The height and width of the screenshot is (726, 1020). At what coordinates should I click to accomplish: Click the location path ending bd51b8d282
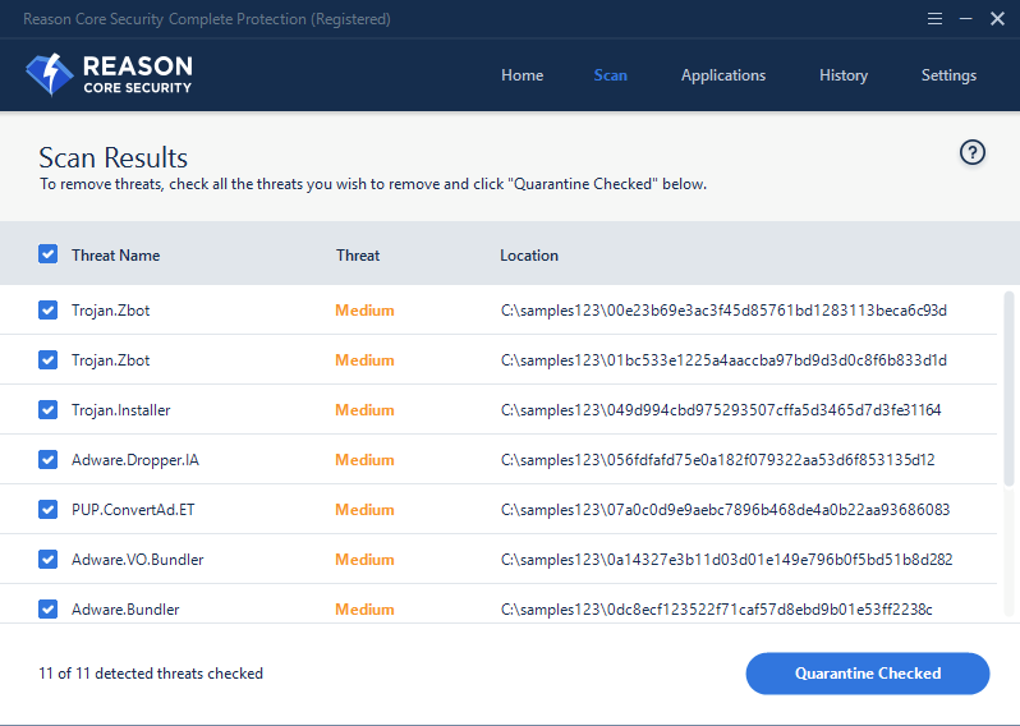(x=727, y=559)
